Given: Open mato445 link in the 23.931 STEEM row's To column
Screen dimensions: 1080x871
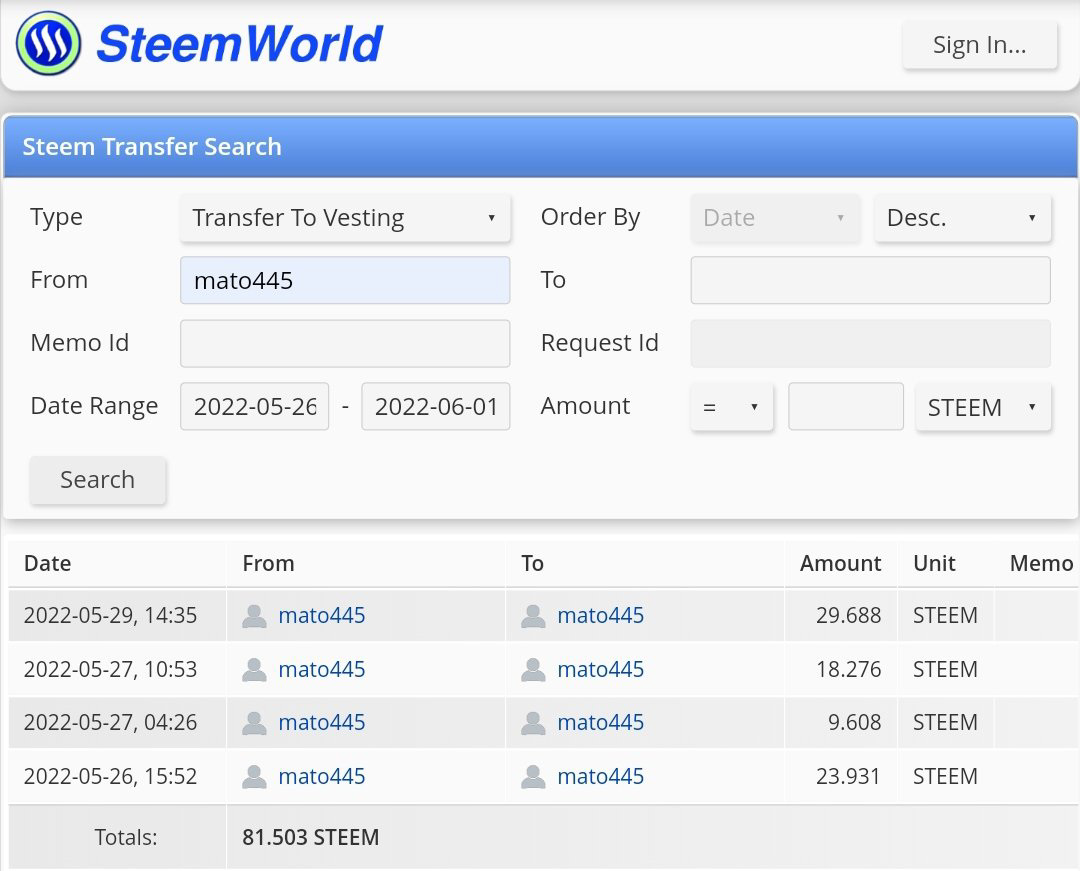Looking at the screenshot, I should [601, 776].
